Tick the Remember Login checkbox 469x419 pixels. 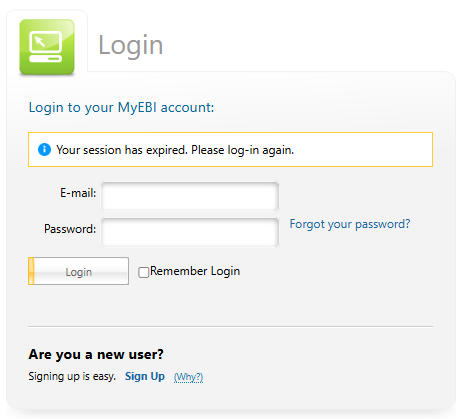click(x=144, y=272)
